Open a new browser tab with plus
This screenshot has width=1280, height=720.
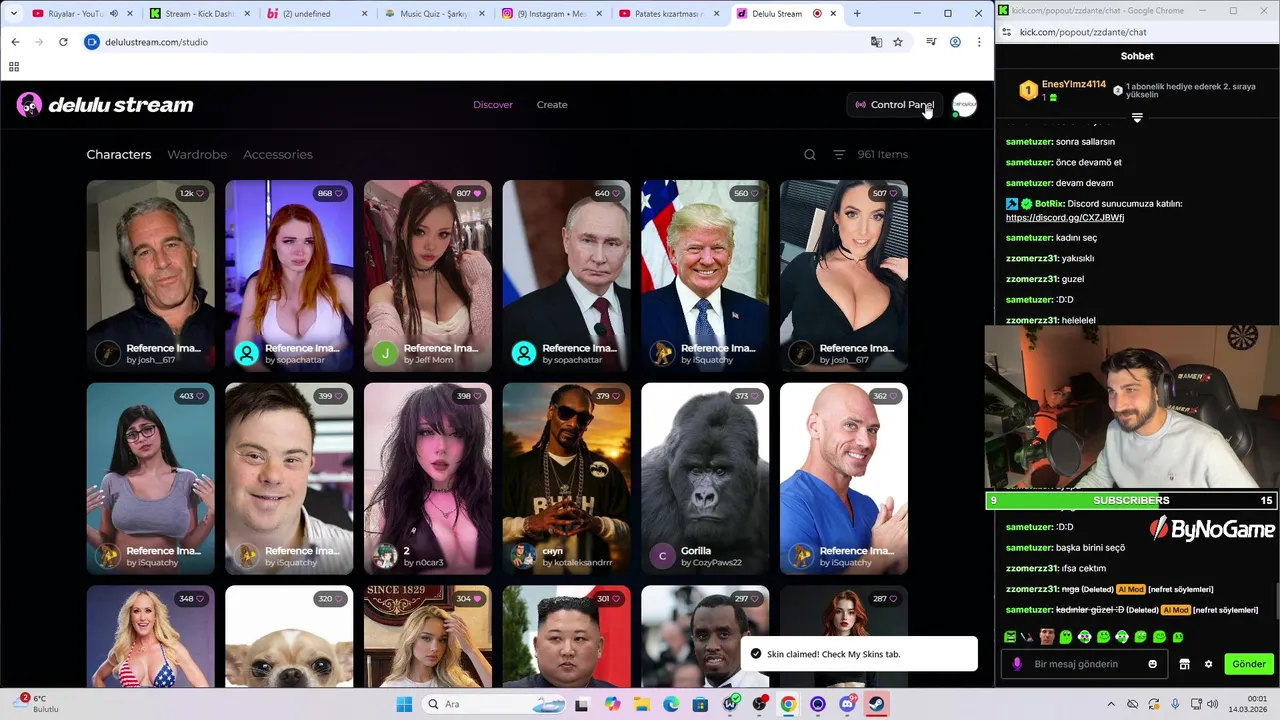tap(857, 14)
